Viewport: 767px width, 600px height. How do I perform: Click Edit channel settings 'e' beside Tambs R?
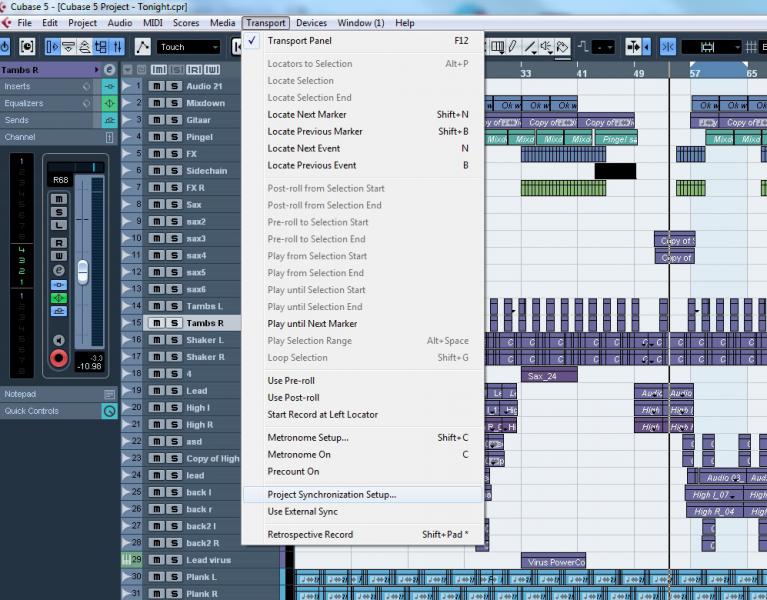[x=110, y=70]
